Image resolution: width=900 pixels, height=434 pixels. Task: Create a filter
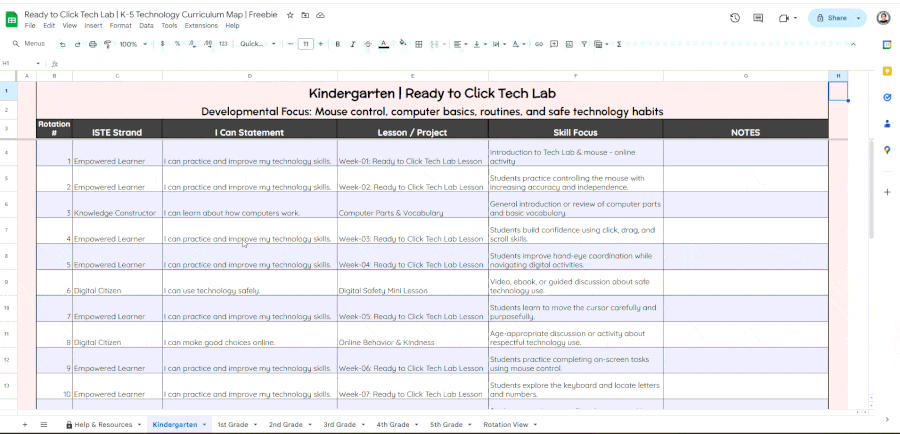[x=584, y=44]
